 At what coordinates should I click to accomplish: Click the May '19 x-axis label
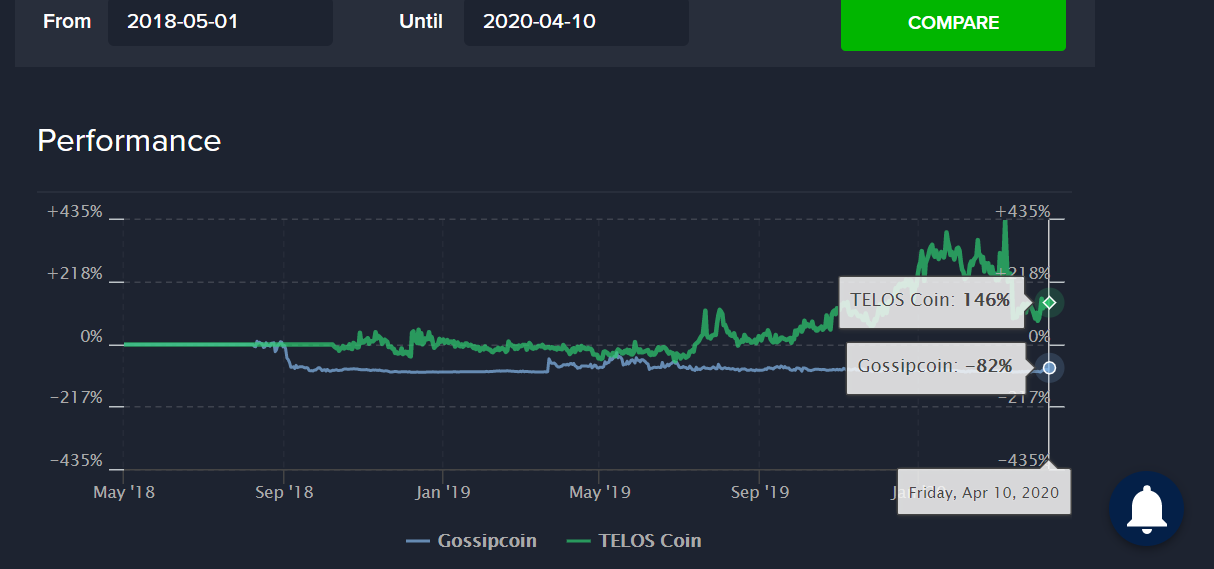point(598,492)
